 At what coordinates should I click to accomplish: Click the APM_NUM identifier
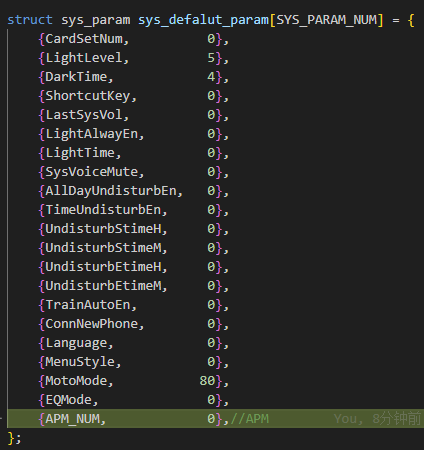pos(72,419)
